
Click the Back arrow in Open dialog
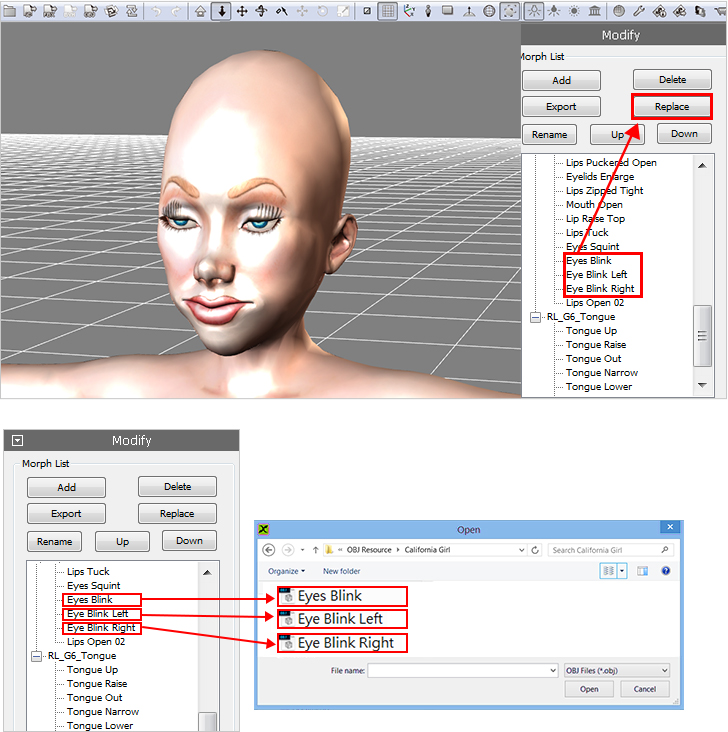(x=269, y=550)
